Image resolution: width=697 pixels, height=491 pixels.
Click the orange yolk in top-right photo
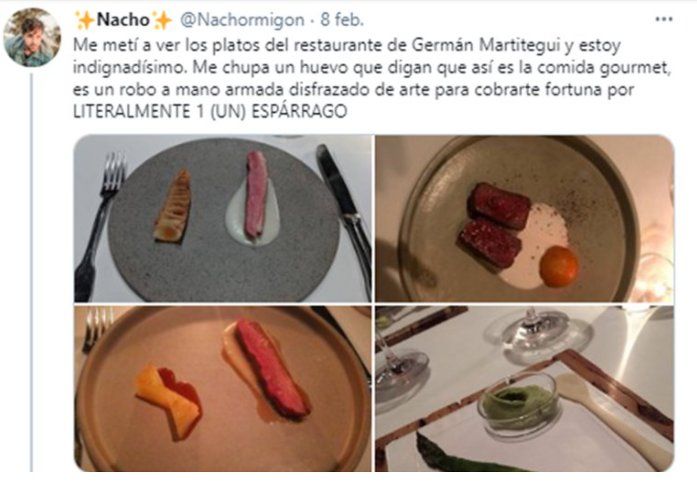559,266
